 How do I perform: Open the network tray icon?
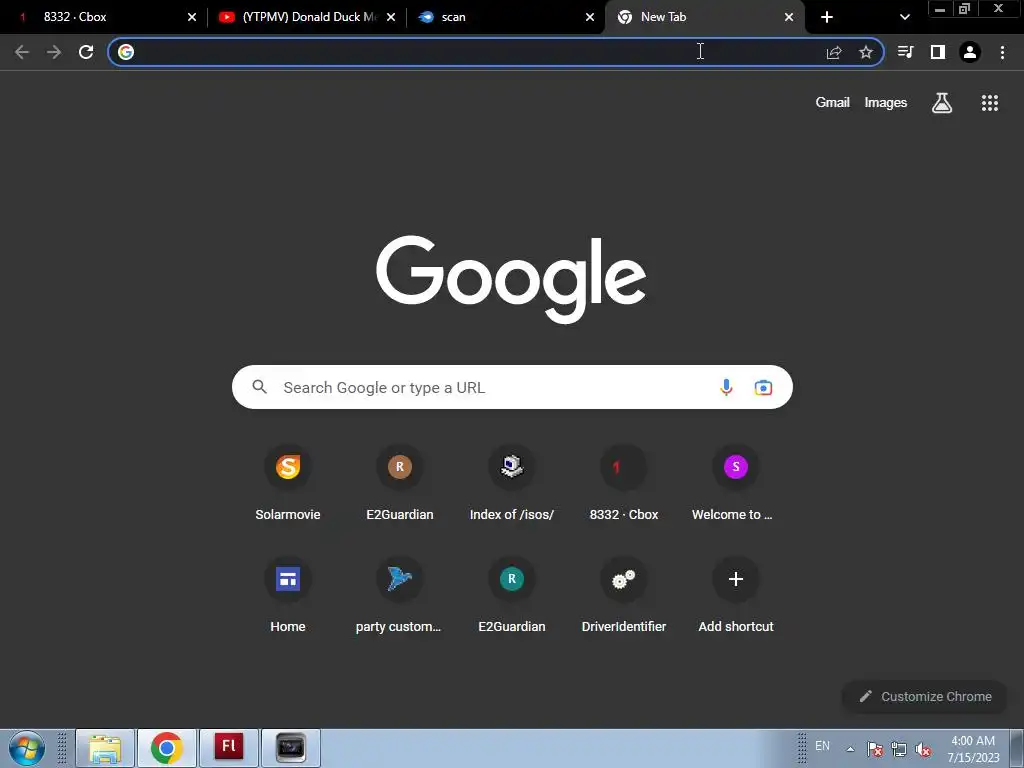pos(899,749)
